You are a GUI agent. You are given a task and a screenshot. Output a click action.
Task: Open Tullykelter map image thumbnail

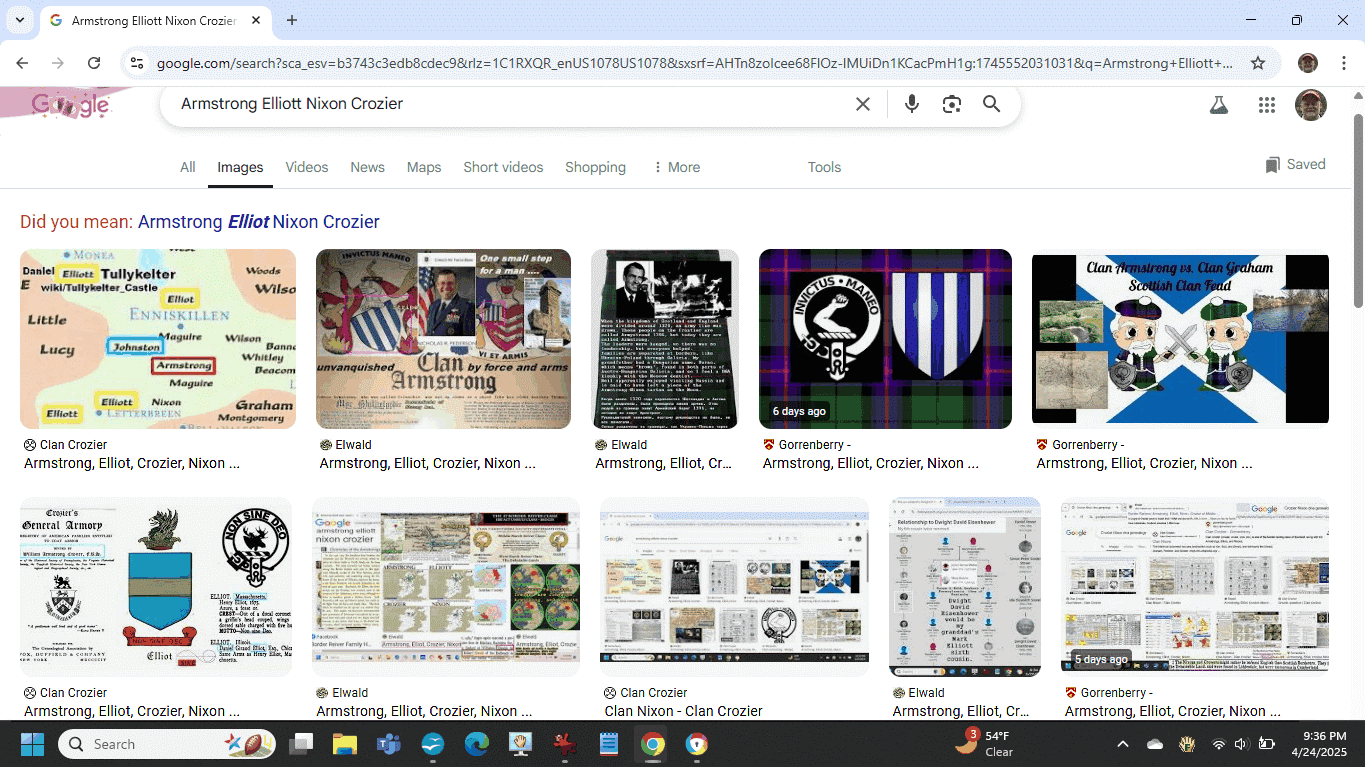pyautogui.click(x=158, y=339)
